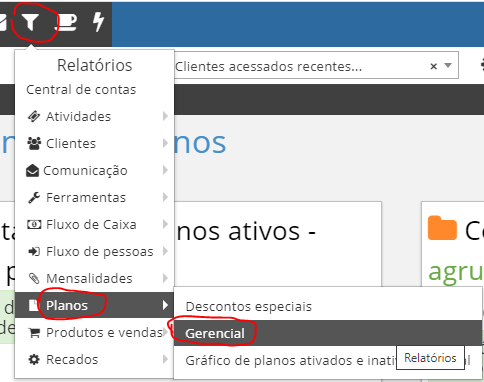
Task: Click the gear icon beside Recados
Action: click(x=34, y=359)
